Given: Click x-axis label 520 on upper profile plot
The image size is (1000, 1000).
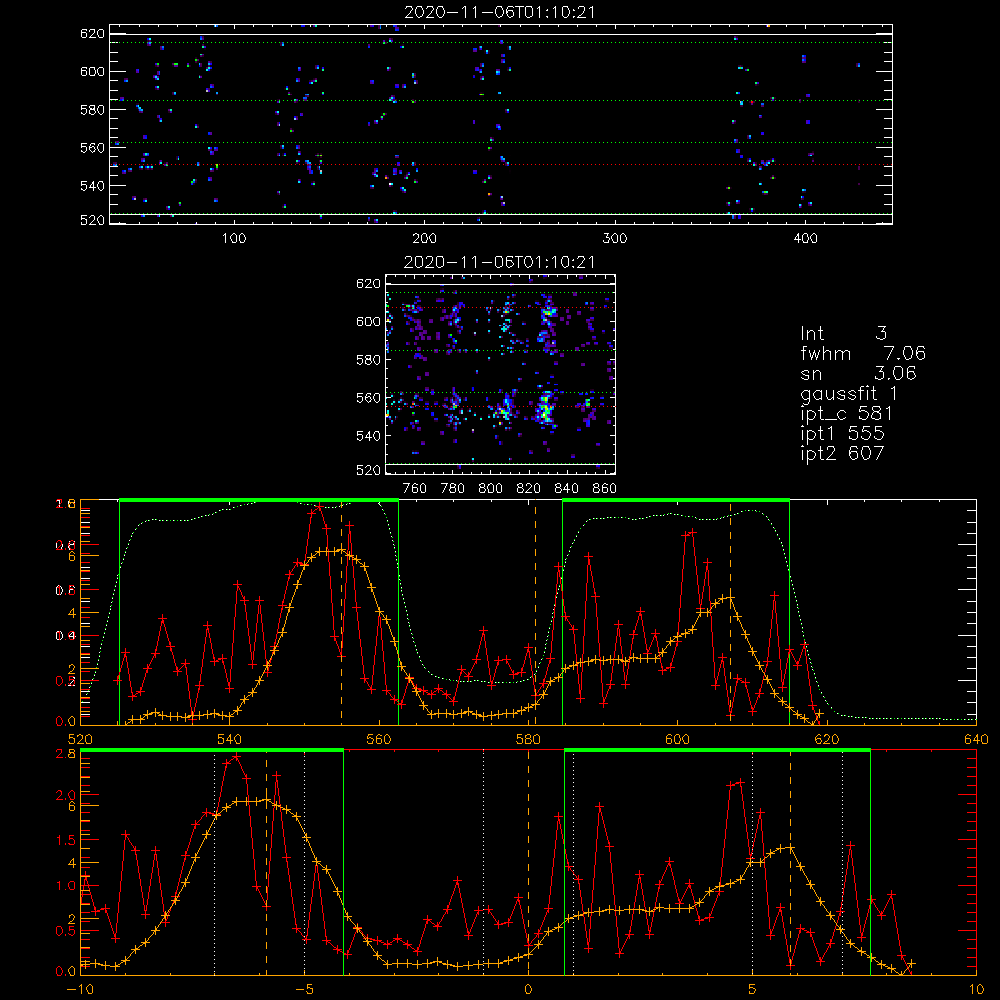Looking at the screenshot, I should point(80,740).
